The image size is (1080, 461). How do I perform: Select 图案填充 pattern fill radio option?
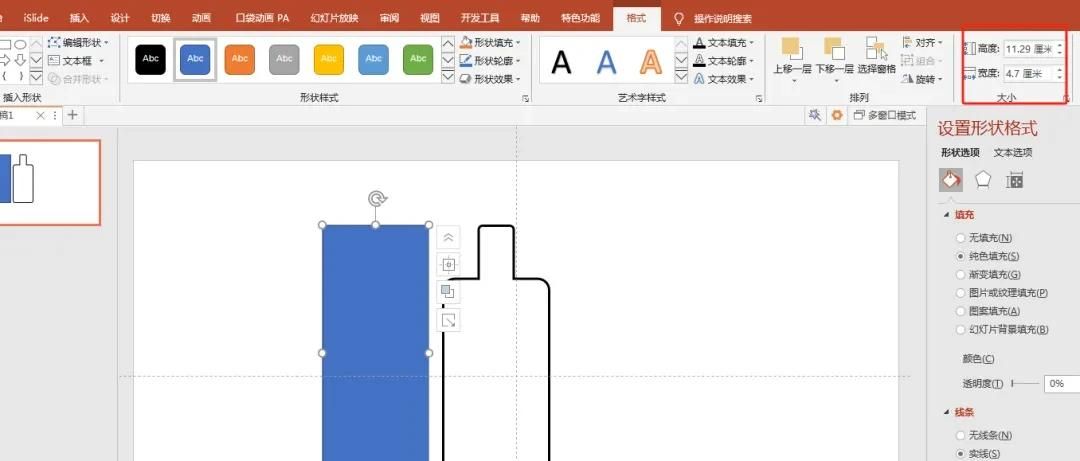[x=988, y=311]
